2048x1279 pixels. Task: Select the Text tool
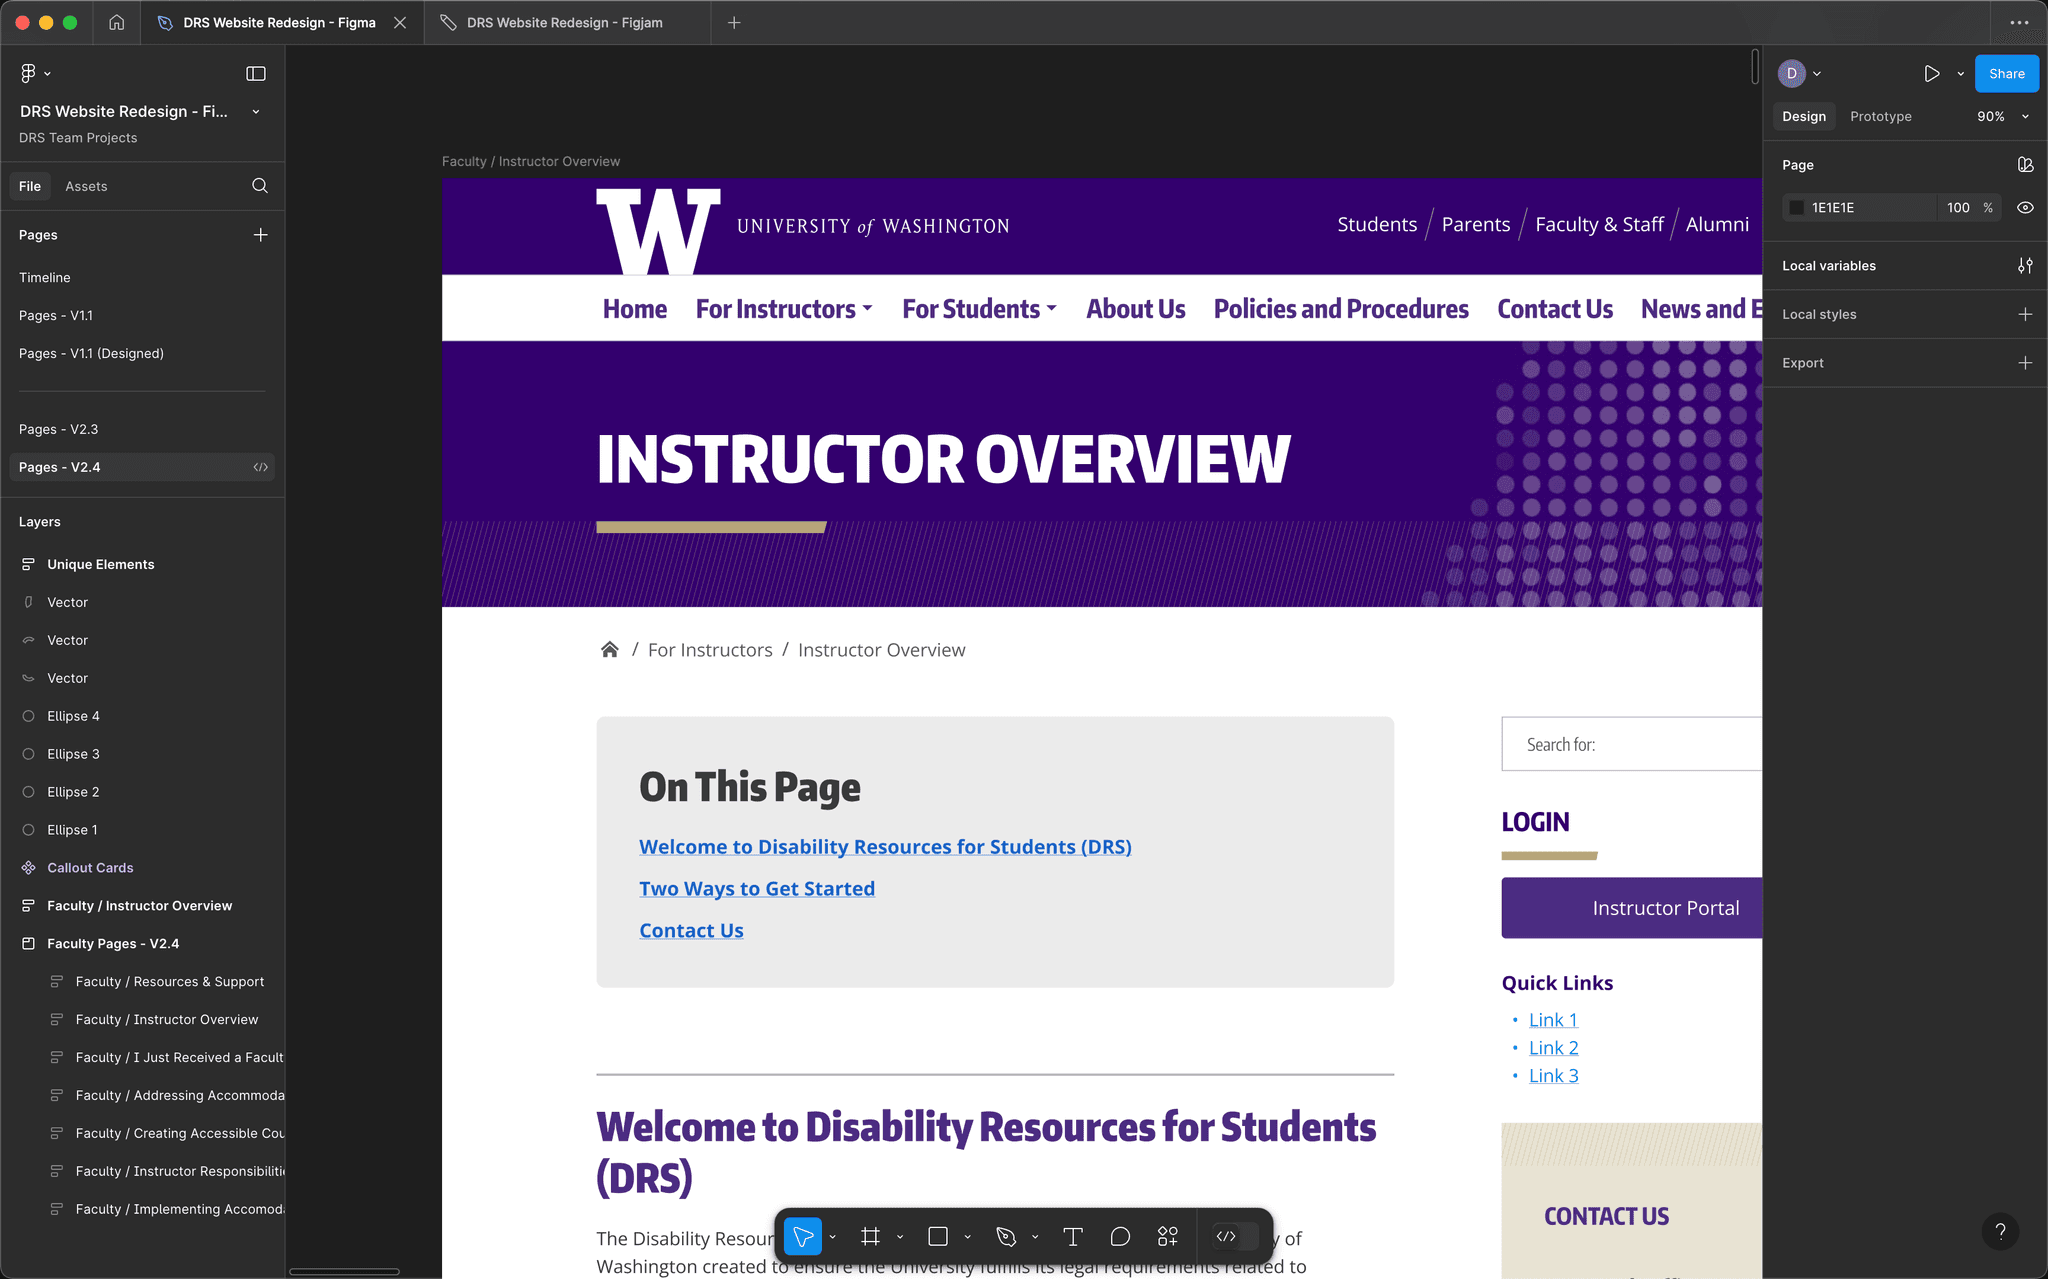[x=1072, y=1236]
